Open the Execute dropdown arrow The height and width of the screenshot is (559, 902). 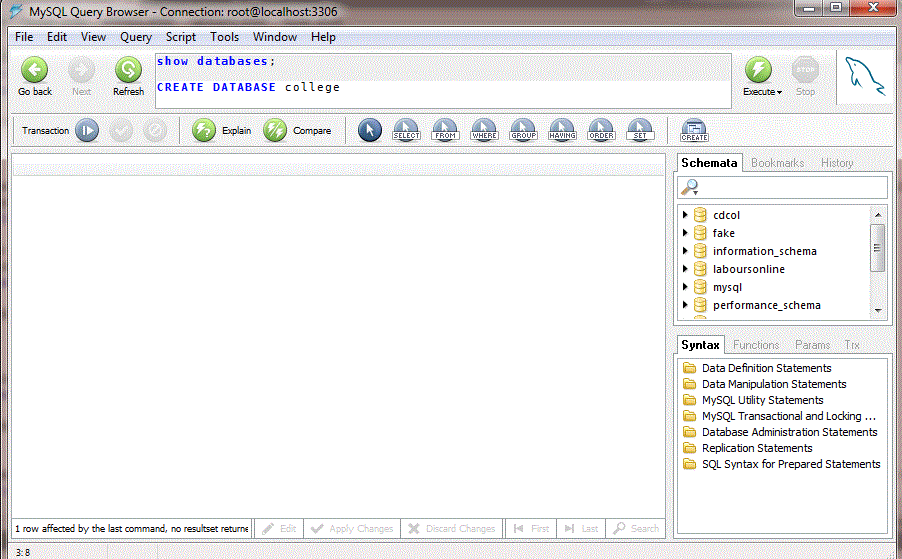coord(779,93)
